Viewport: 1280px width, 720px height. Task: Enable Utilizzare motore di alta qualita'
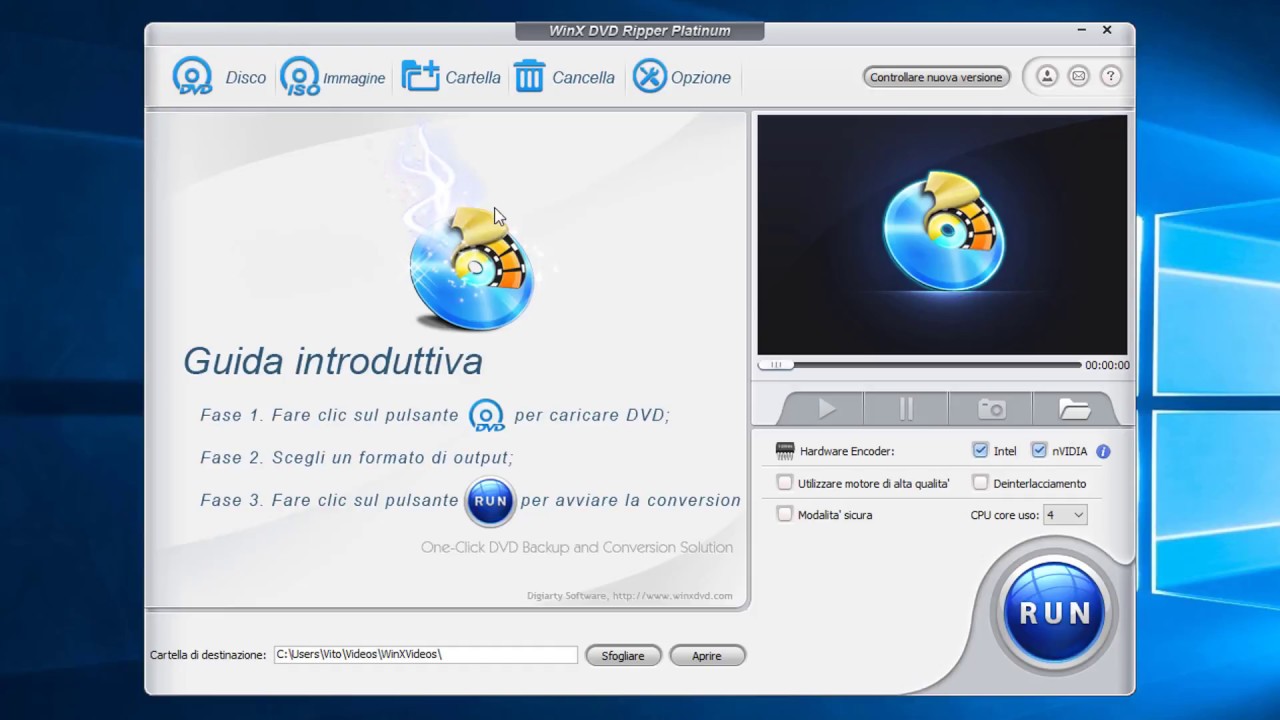(x=785, y=483)
